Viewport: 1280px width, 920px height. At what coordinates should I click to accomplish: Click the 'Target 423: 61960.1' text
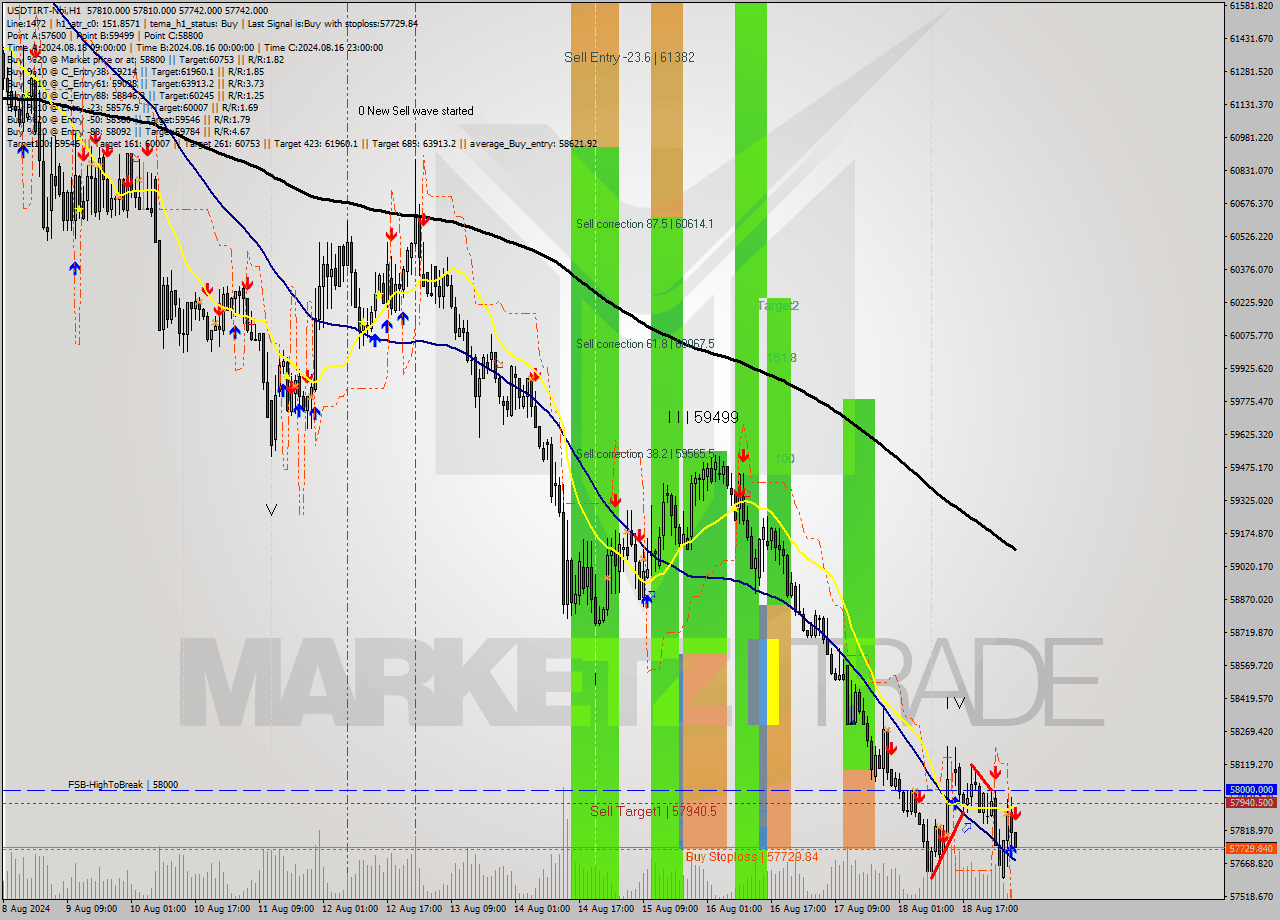tap(318, 144)
